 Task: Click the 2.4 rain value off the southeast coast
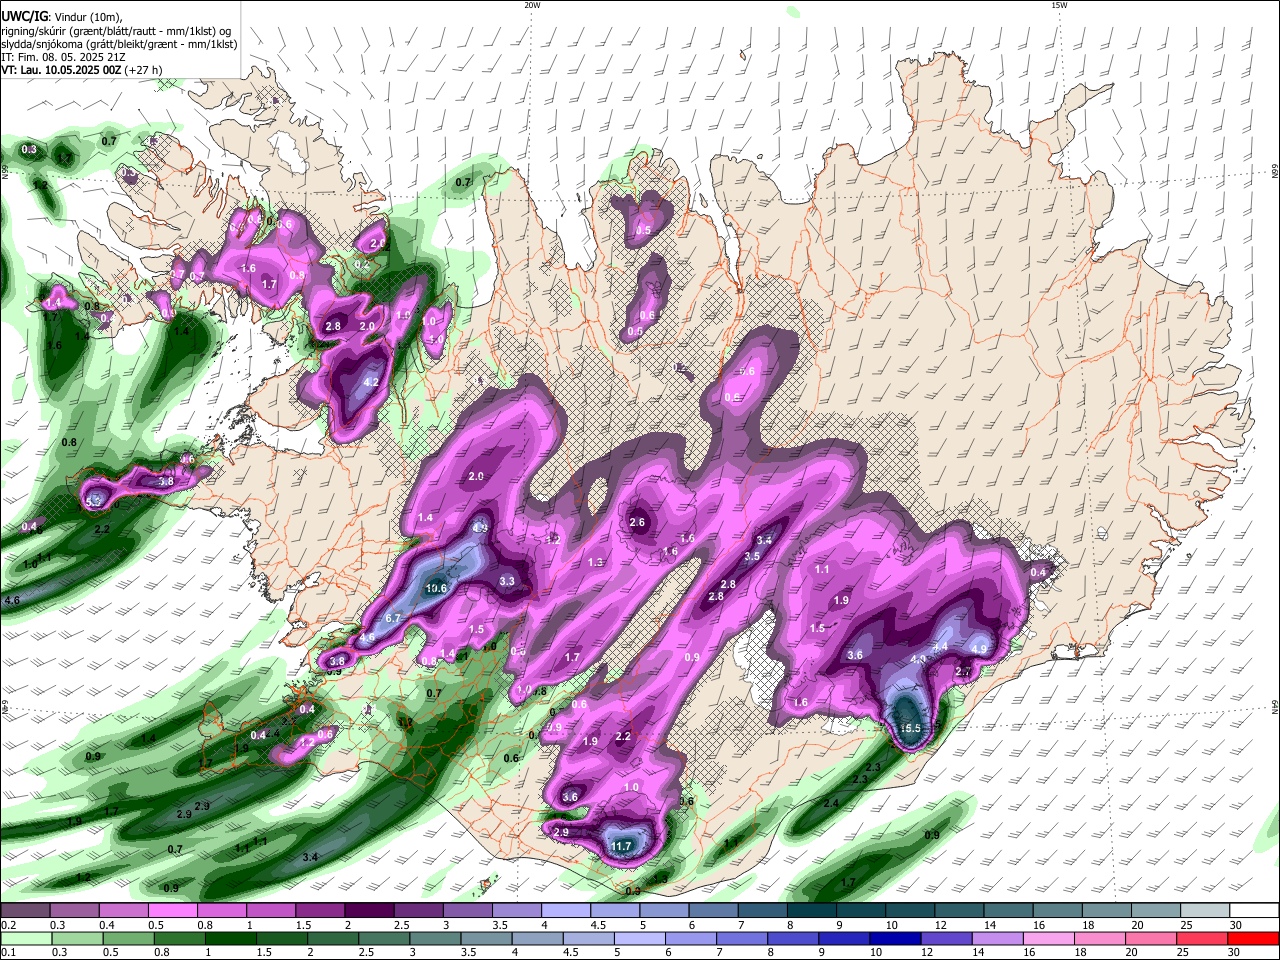pos(831,804)
